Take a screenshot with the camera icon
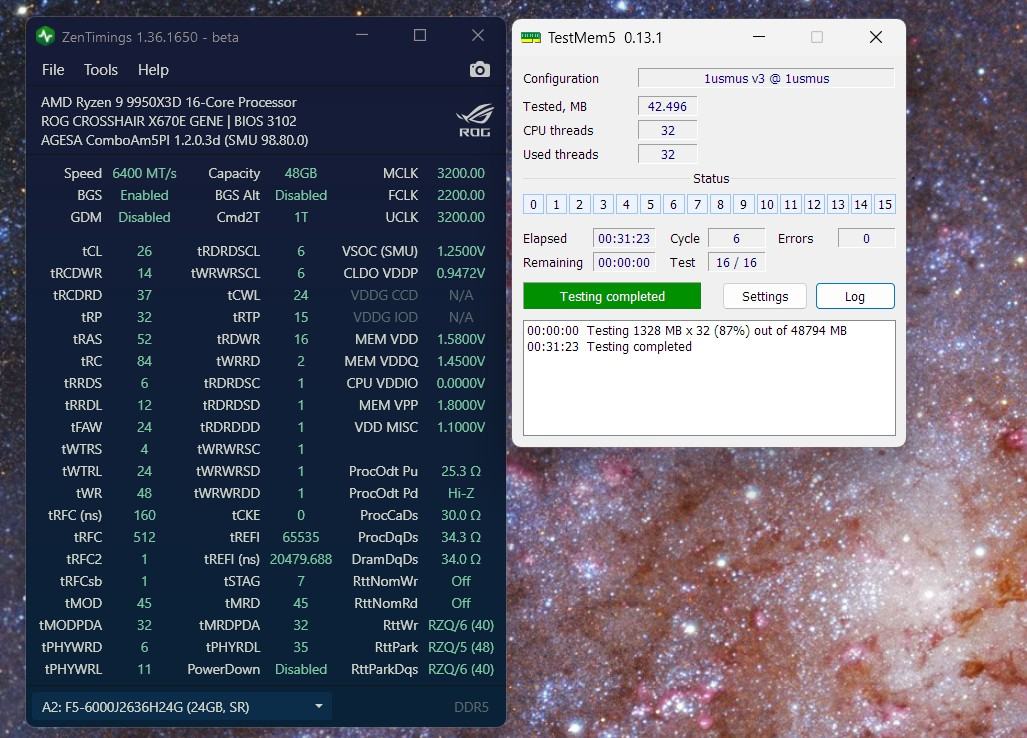1027x738 pixels. [479, 69]
